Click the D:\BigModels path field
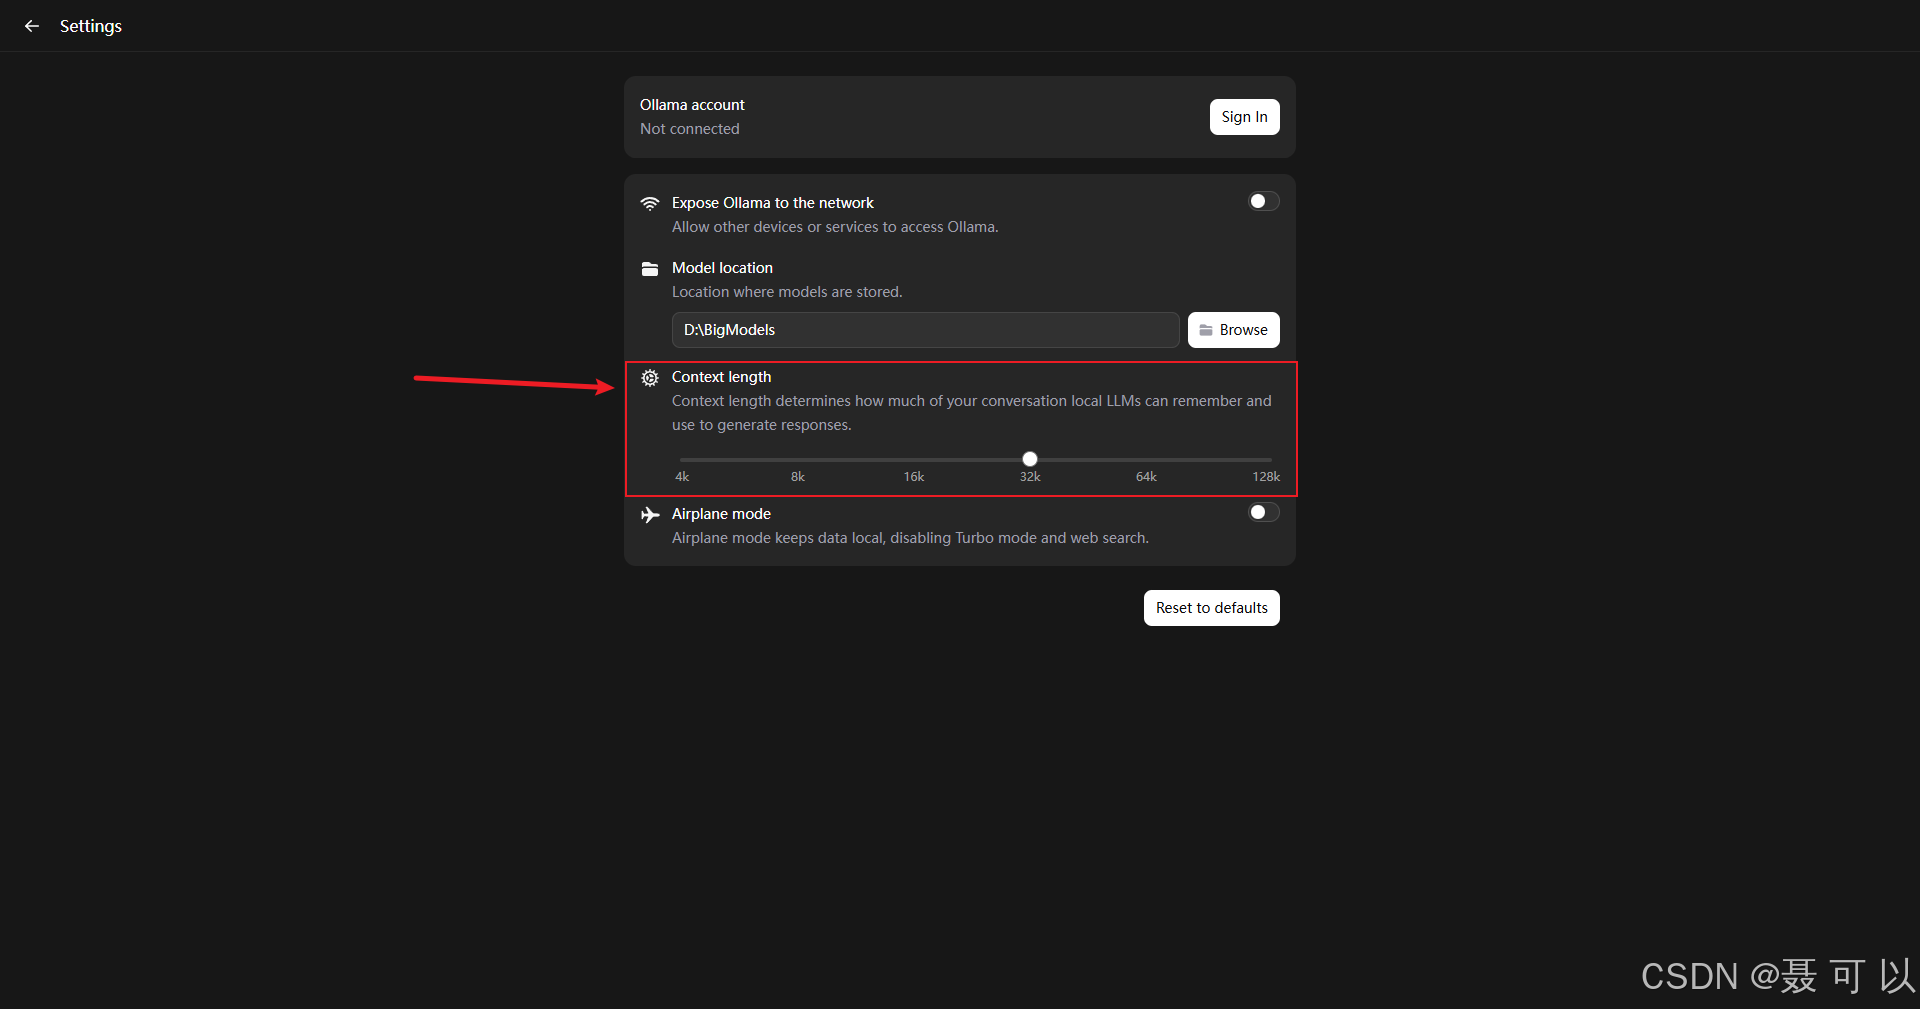This screenshot has height=1009, width=1920. pos(925,330)
